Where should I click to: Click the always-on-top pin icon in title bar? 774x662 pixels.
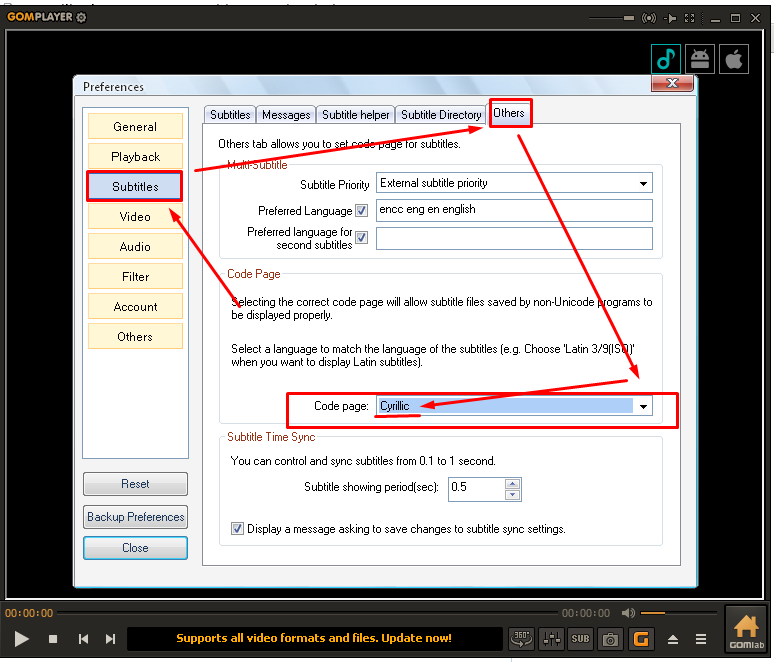click(x=670, y=18)
